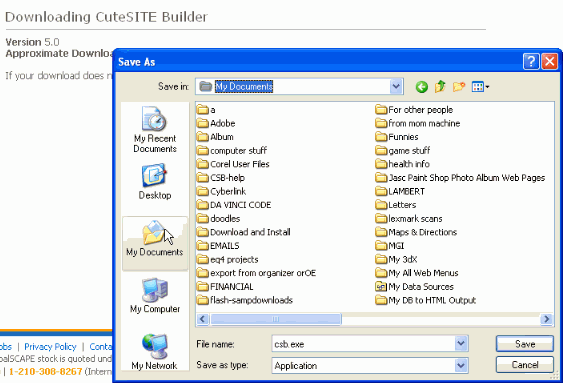Select the EMAILS folder
Viewport: 563px width, 383px height.
coord(218,246)
